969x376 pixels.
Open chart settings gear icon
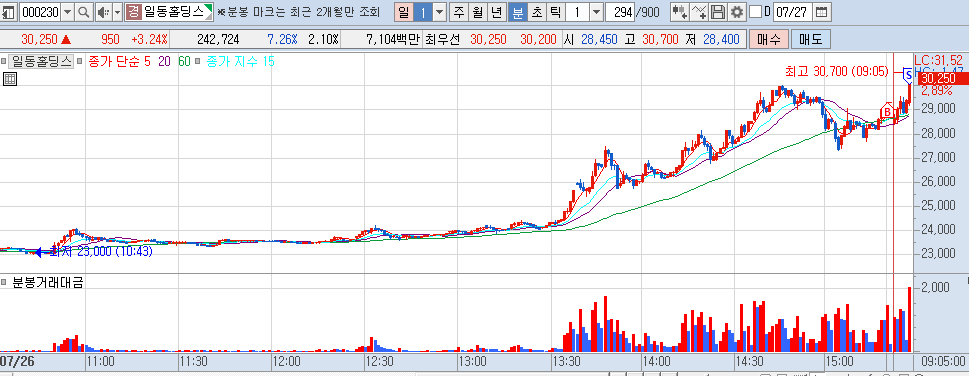(x=737, y=12)
